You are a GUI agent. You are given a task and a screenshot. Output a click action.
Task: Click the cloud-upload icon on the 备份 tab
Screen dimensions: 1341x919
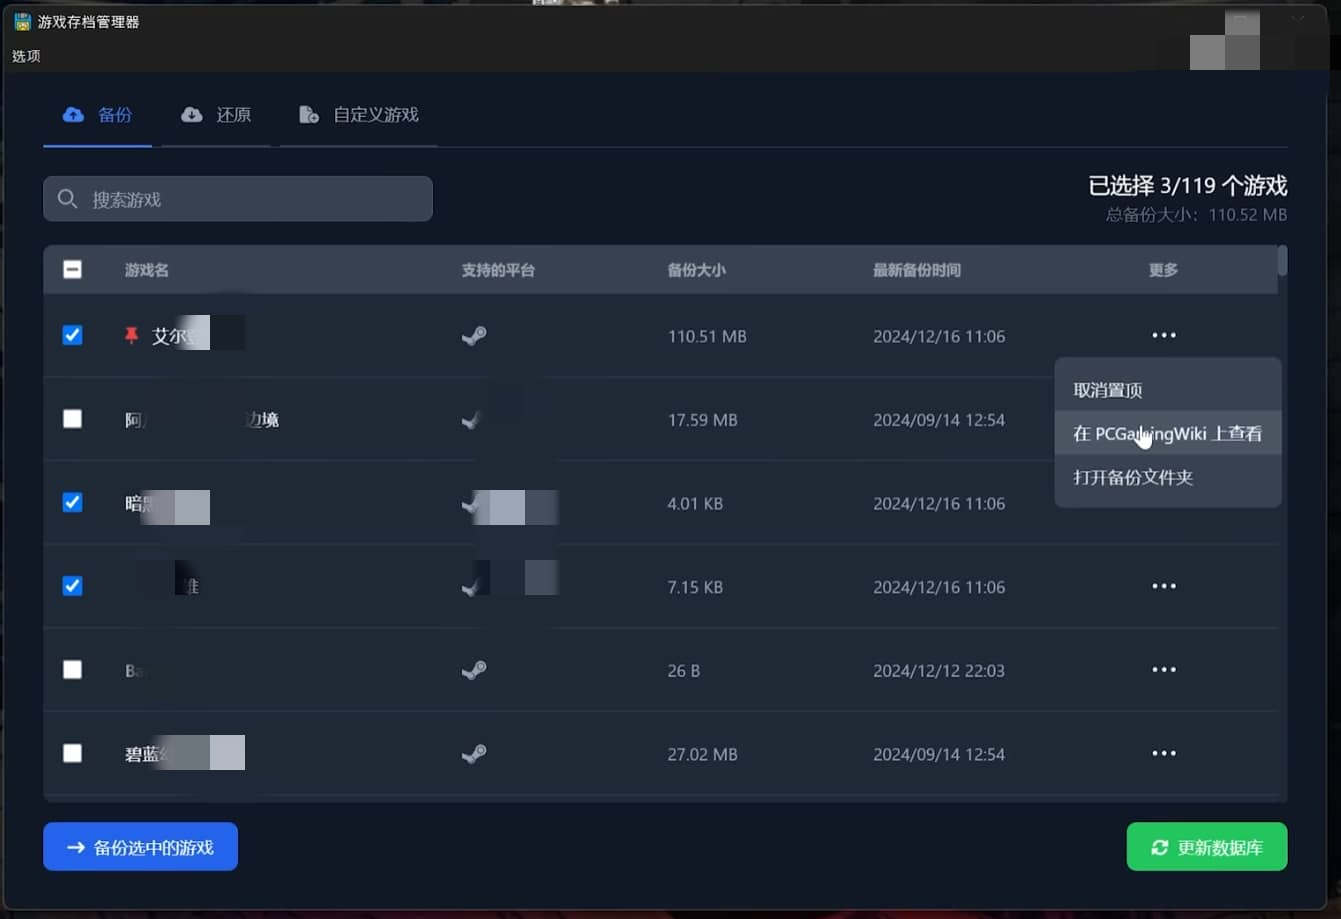click(x=72, y=114)
